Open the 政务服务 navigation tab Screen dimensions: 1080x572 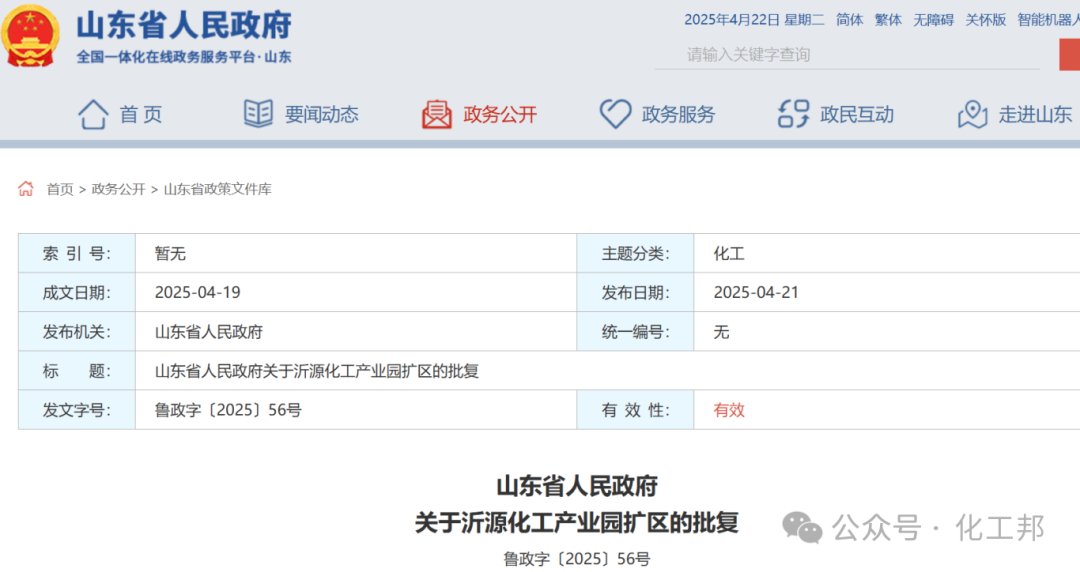(678, 115)
